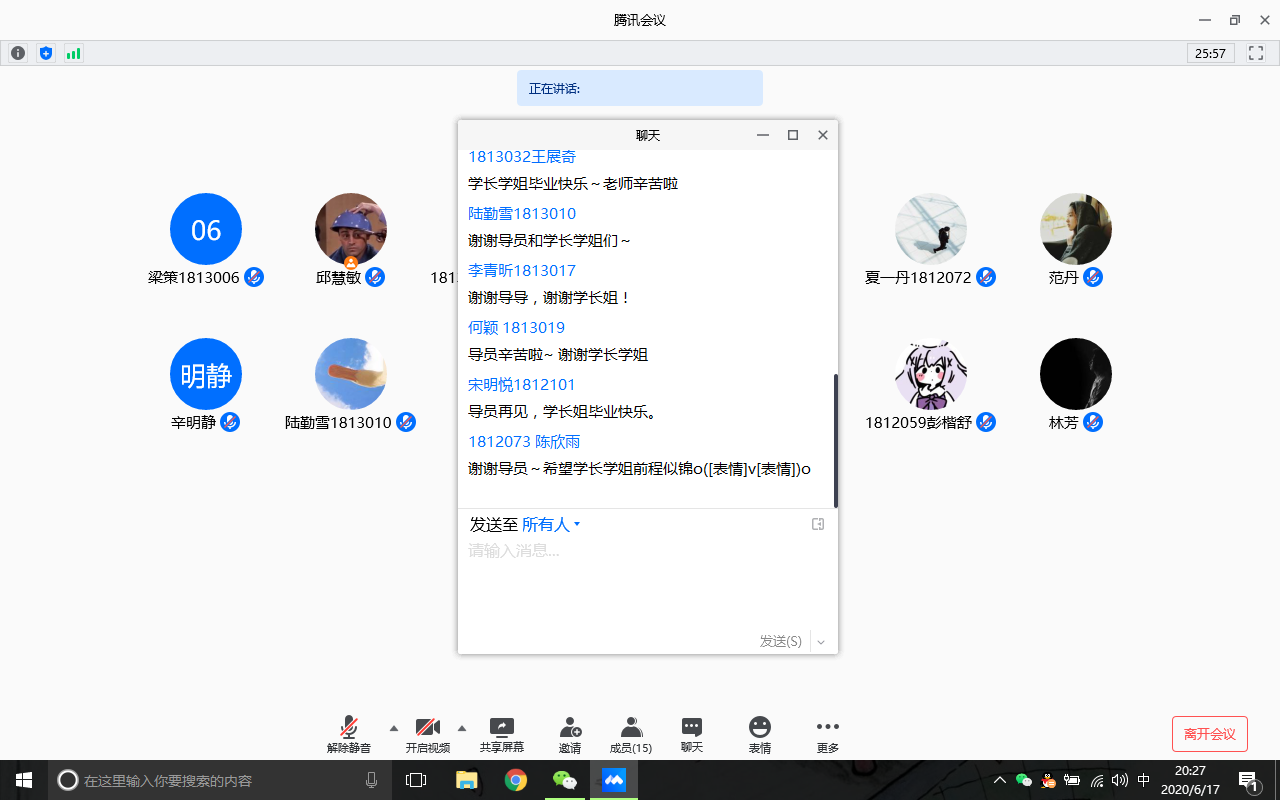Click muted mic icon beside 陆勤雪1813010 name
1280x800 pixels.
tap(405, 422)
